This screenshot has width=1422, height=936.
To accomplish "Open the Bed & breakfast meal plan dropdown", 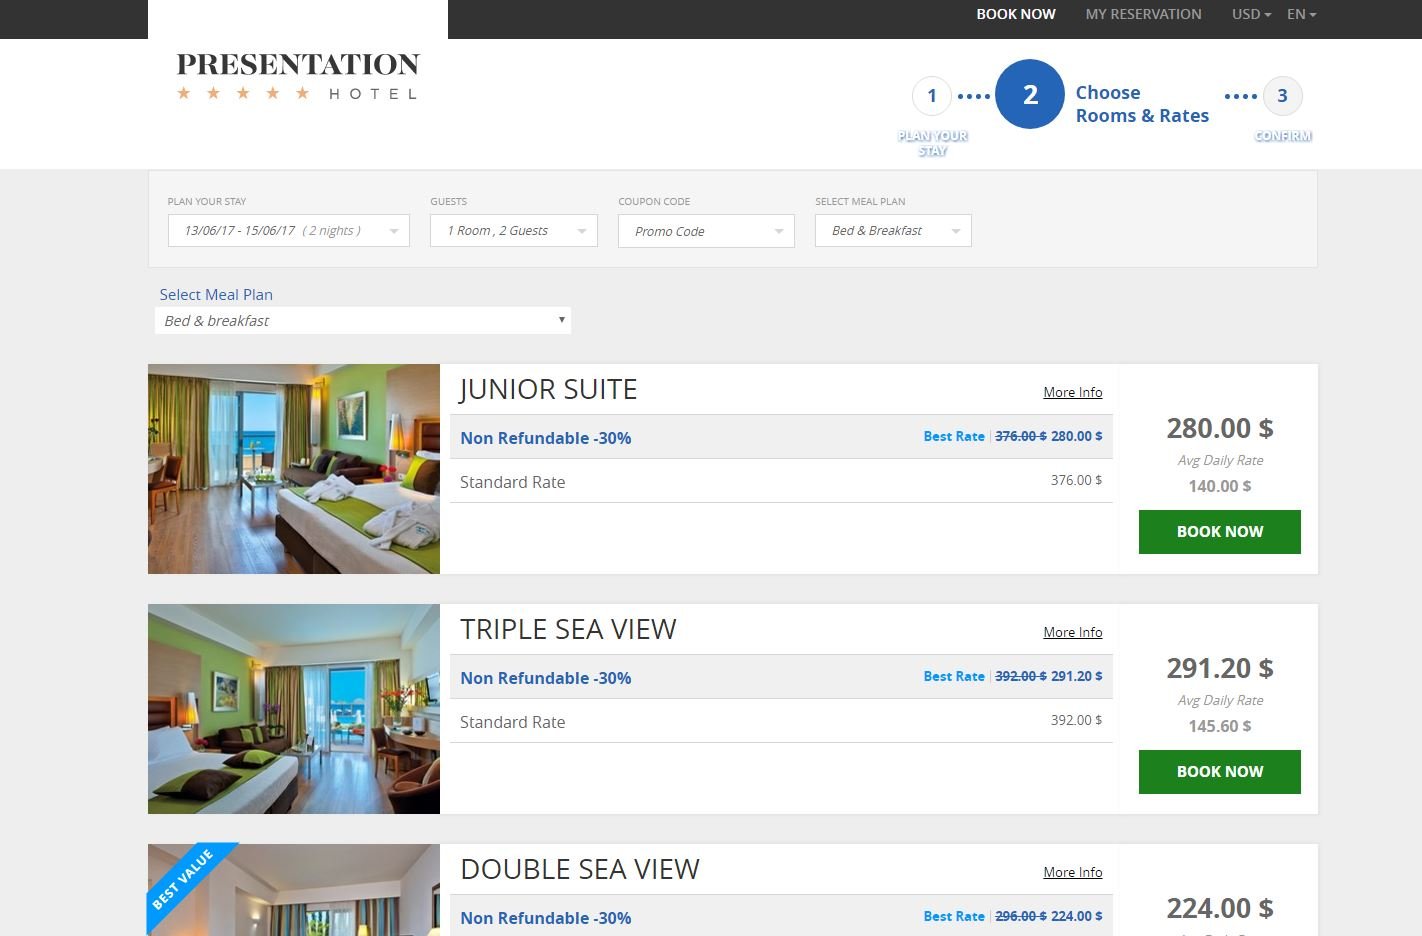I will (x=363, y=320).
